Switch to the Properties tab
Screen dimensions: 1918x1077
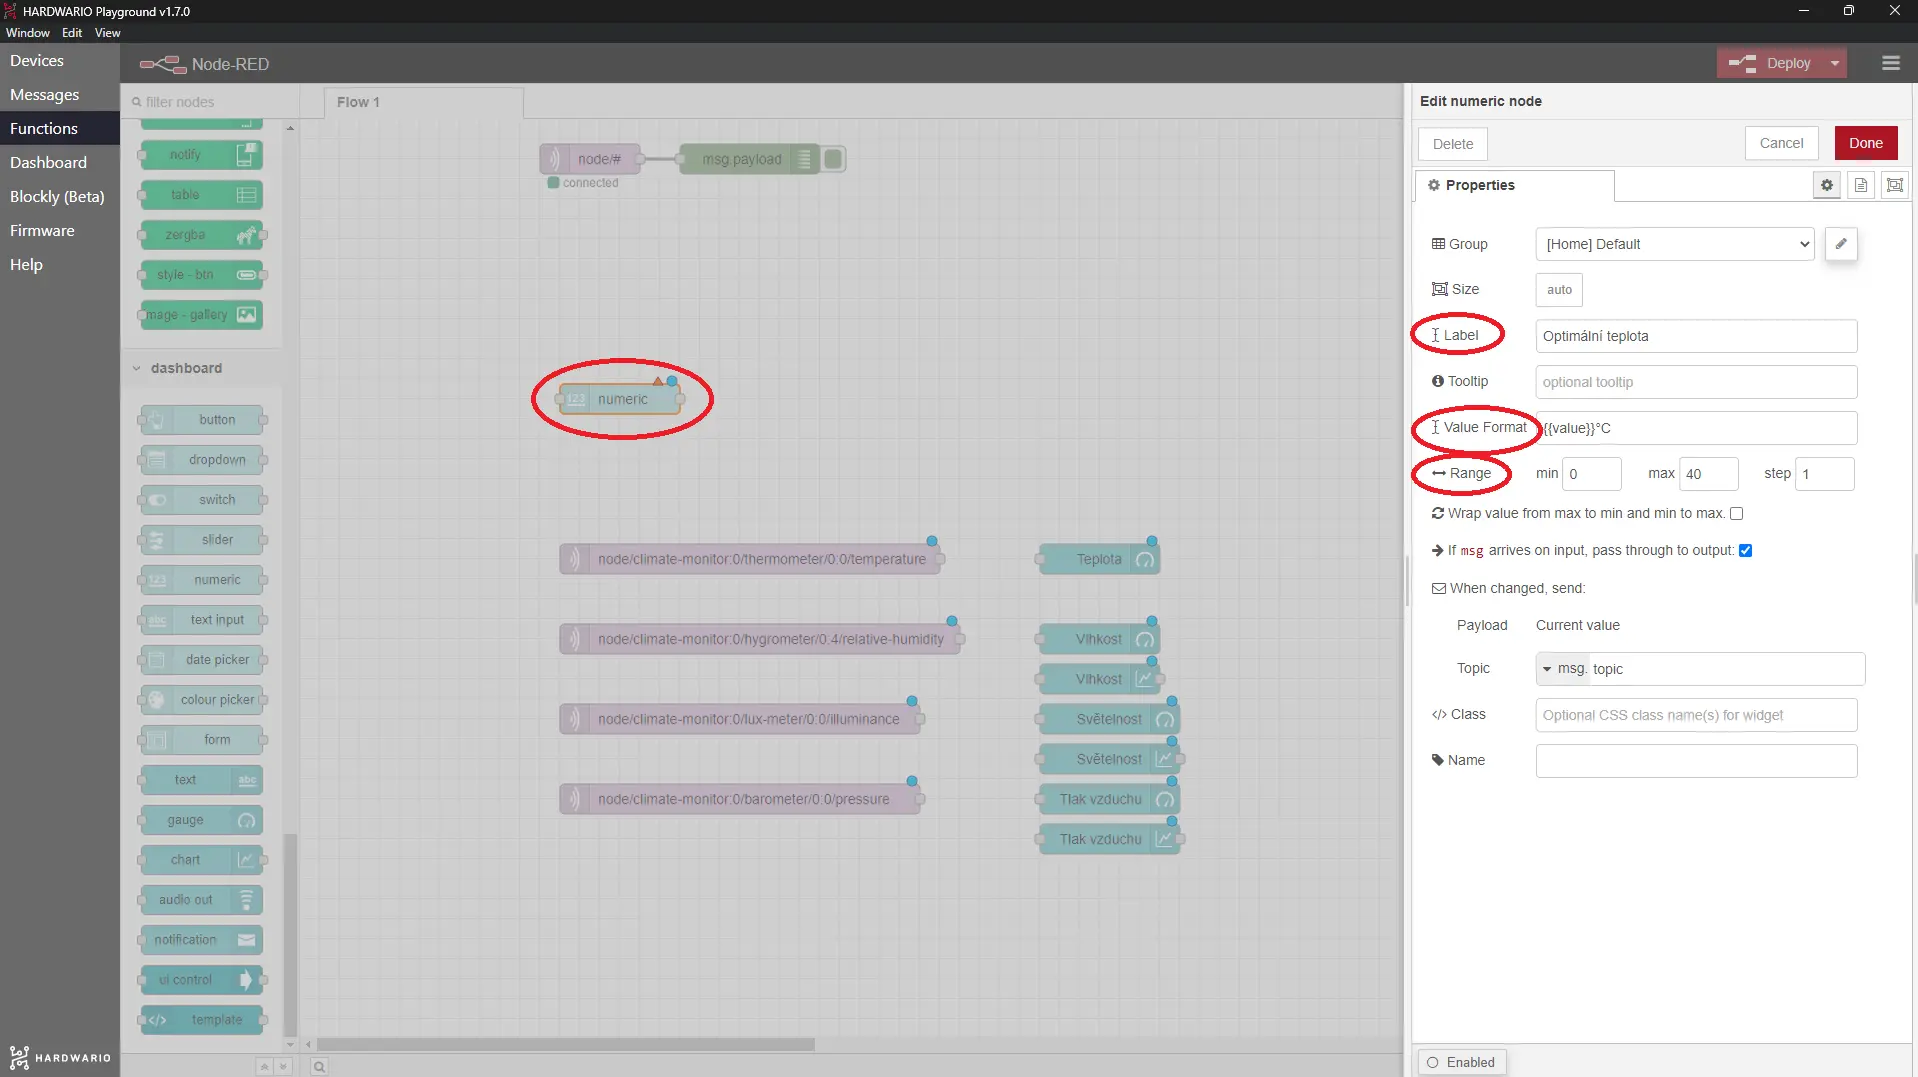coord(1513,186)
